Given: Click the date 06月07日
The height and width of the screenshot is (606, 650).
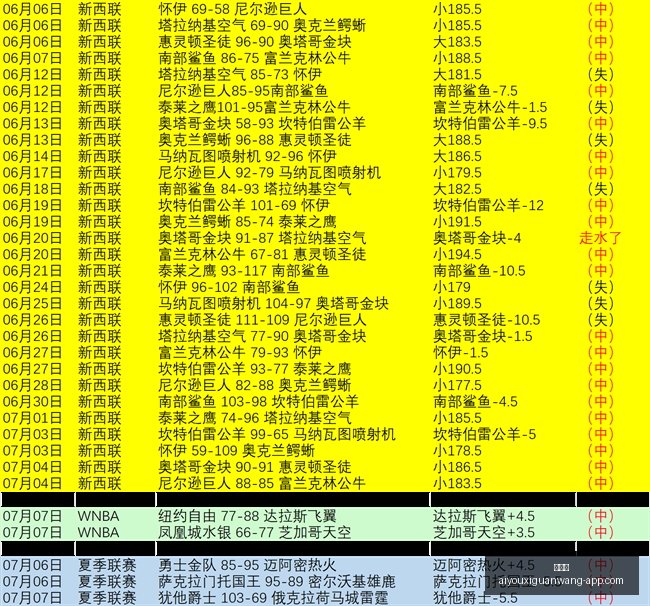Looking at the screenshot, I should pyautogui.click(x=32, y=58).
